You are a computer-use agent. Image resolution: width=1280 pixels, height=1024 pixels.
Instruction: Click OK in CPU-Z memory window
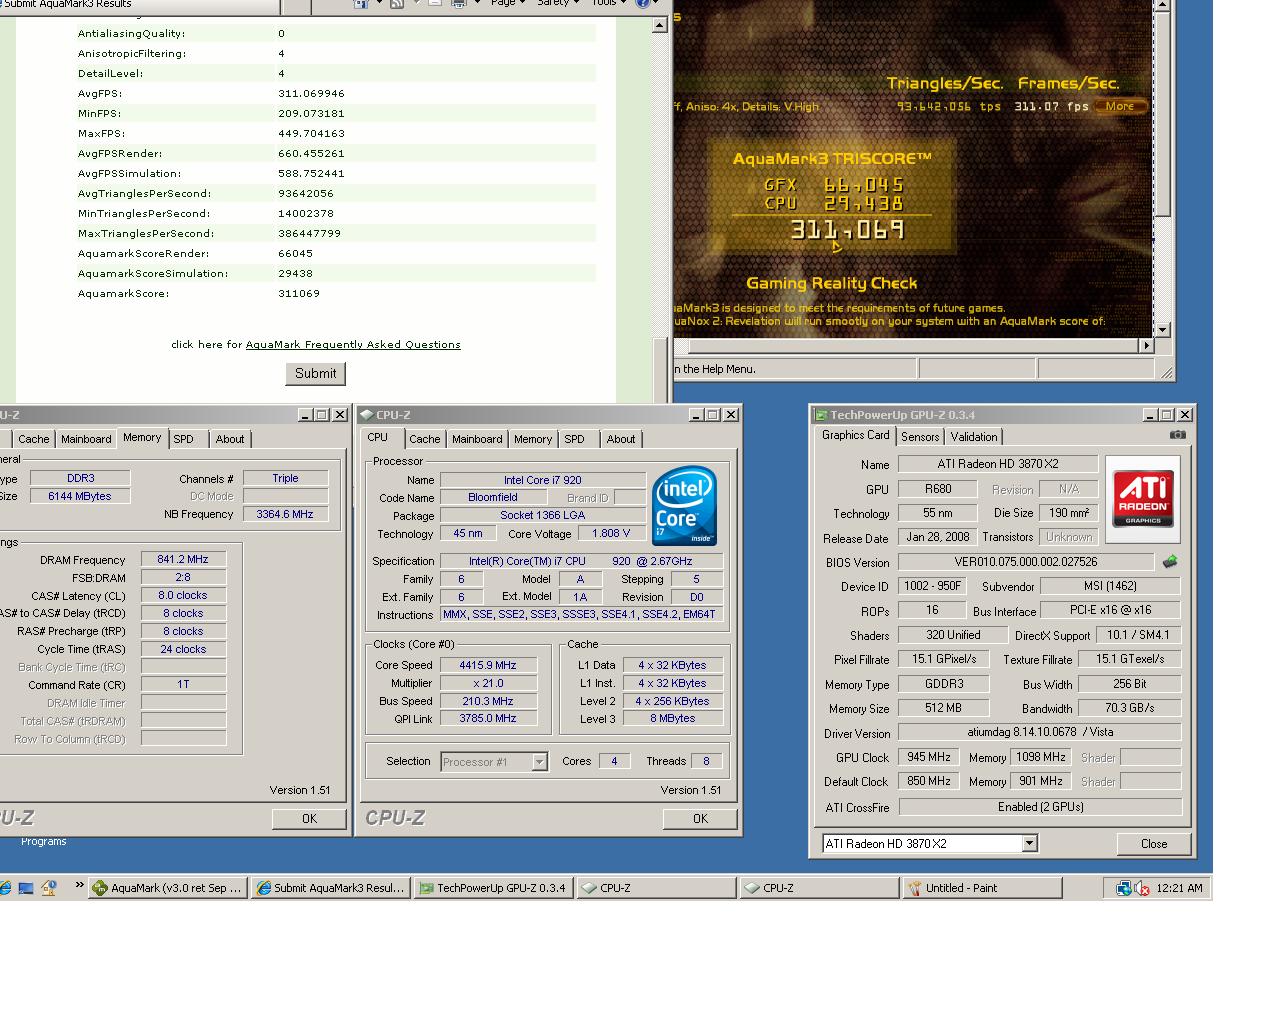309,819
